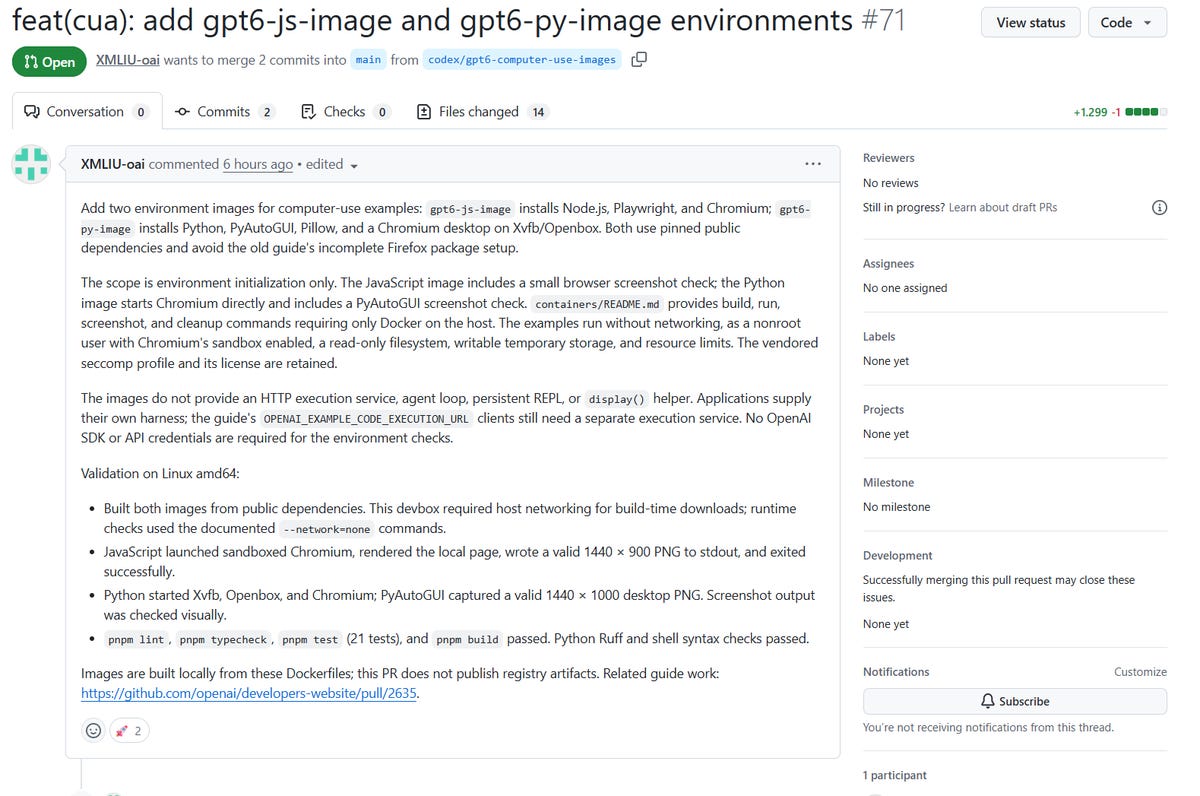The image size is (1200, 796).
Task: Click the +1,299 additions count
Action: pyautogui.click(x=1090, y=112)
